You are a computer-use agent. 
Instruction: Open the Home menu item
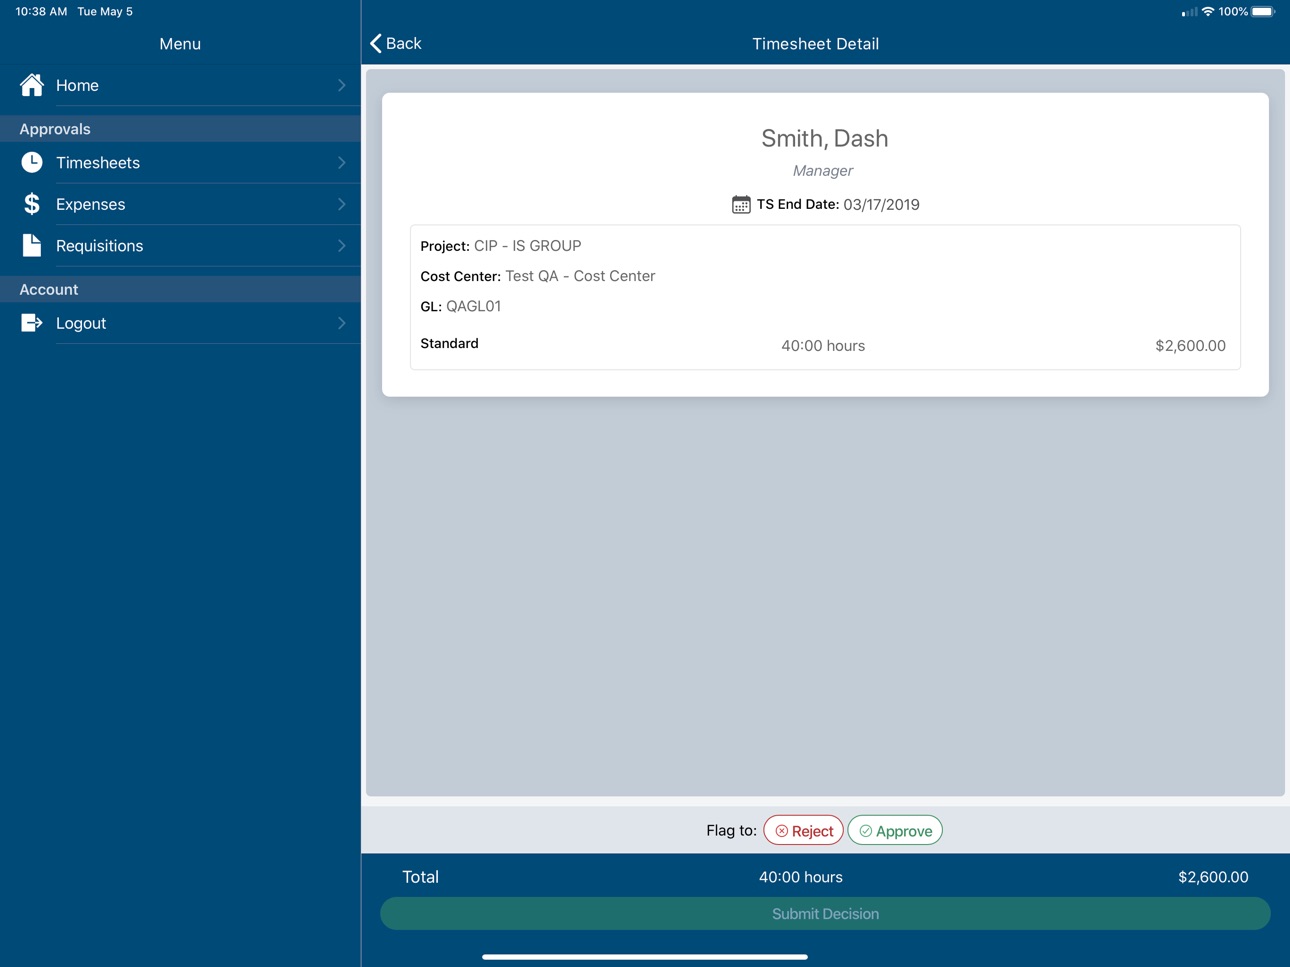point(180,85)
